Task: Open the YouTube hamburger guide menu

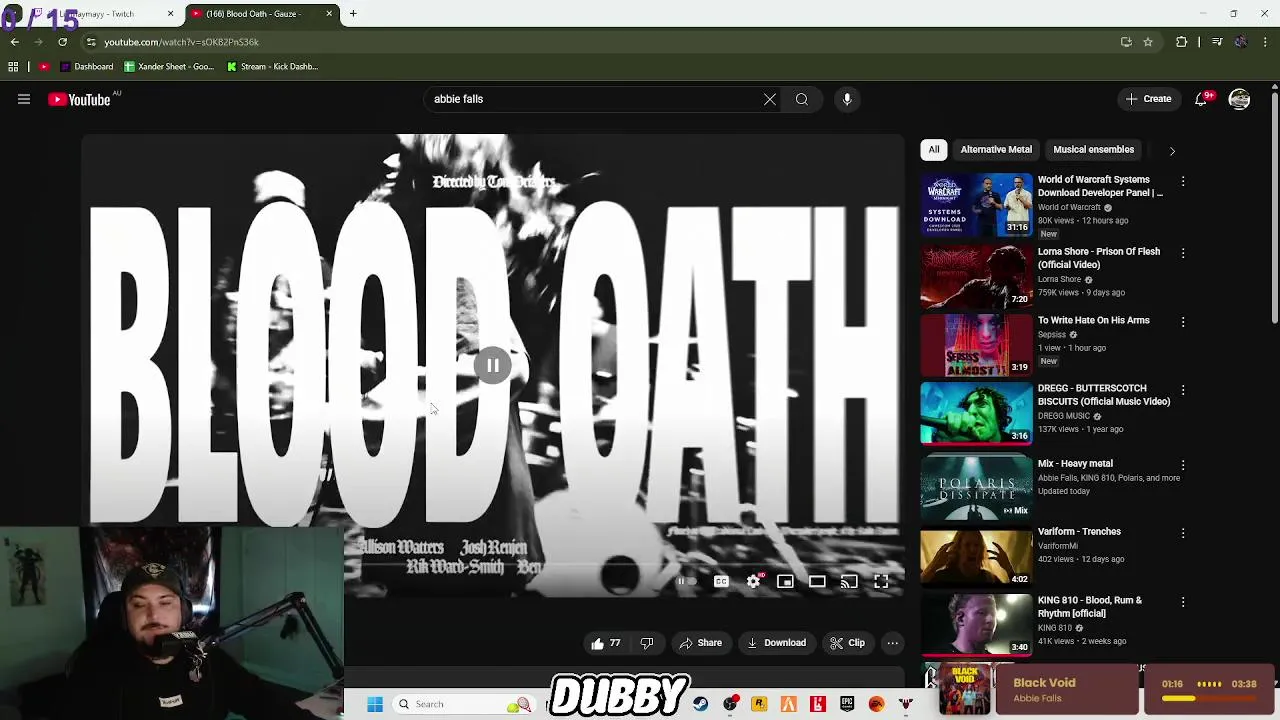Action: (24, 99)
